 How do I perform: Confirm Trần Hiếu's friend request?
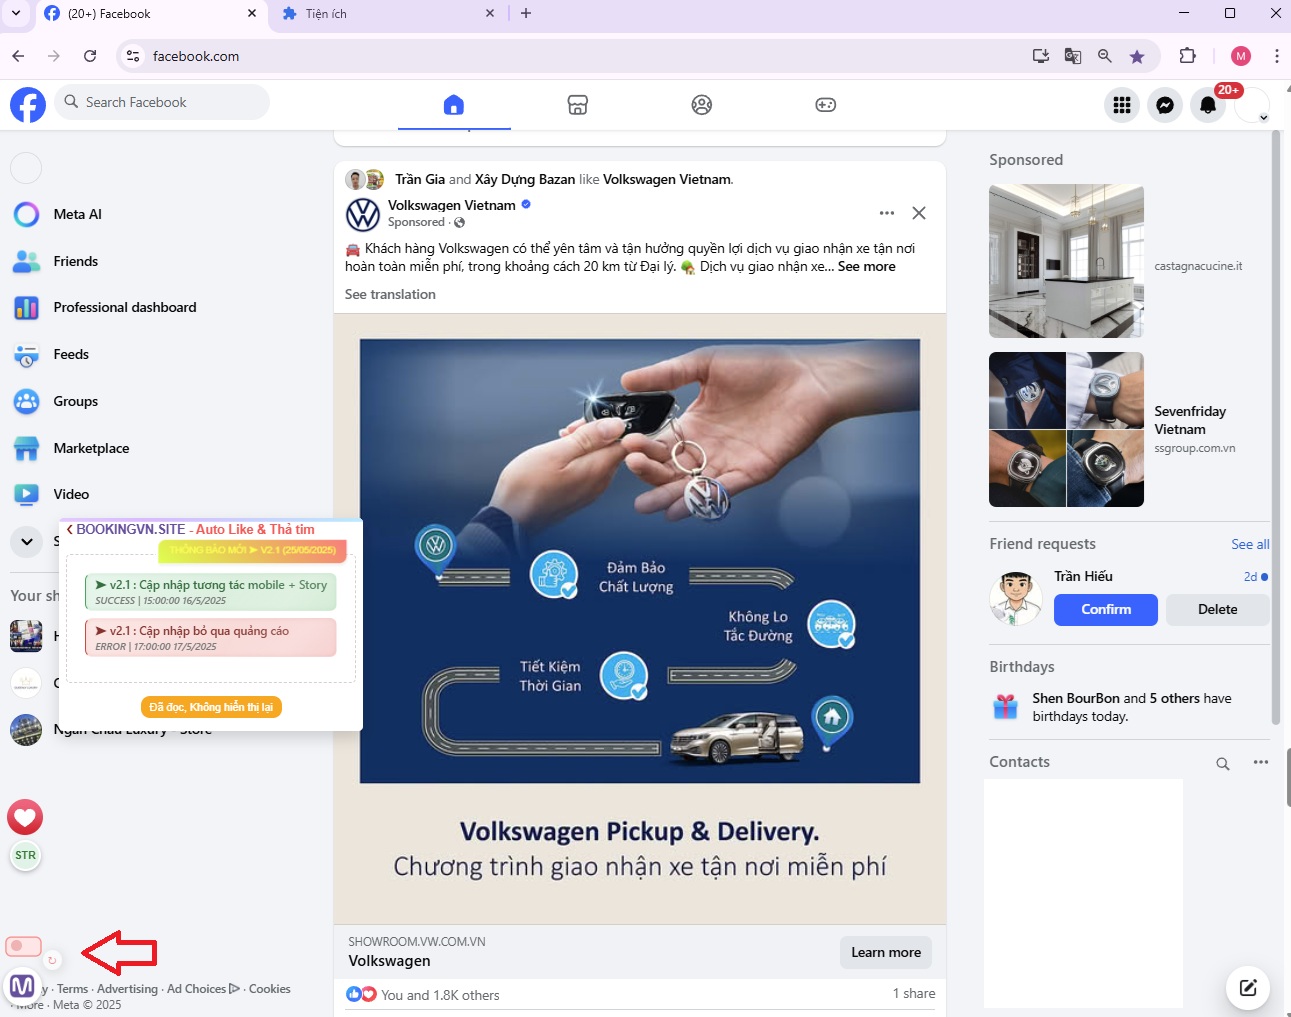pyautogui.click(x=1106, y=609)
